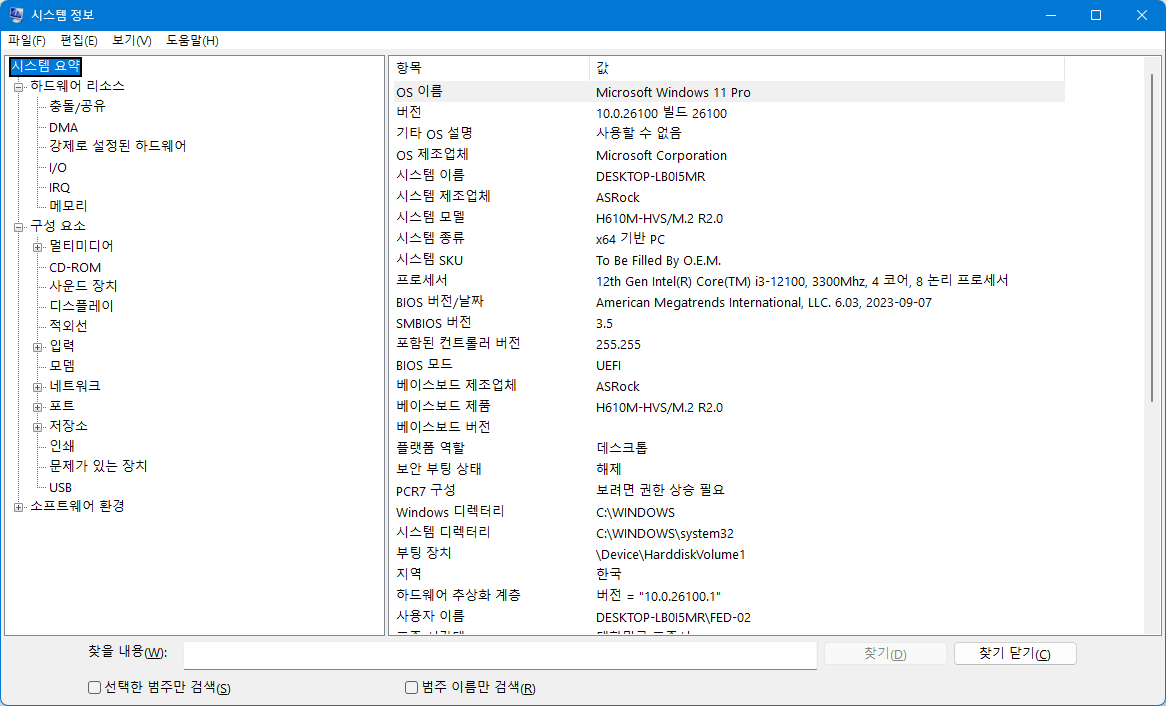Expand the 네트워크 tree node

(37, 387)
